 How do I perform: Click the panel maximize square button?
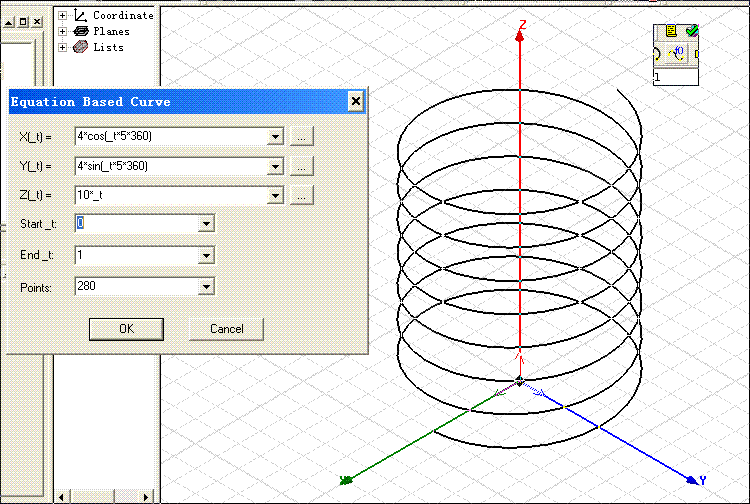tap(23, 22)
